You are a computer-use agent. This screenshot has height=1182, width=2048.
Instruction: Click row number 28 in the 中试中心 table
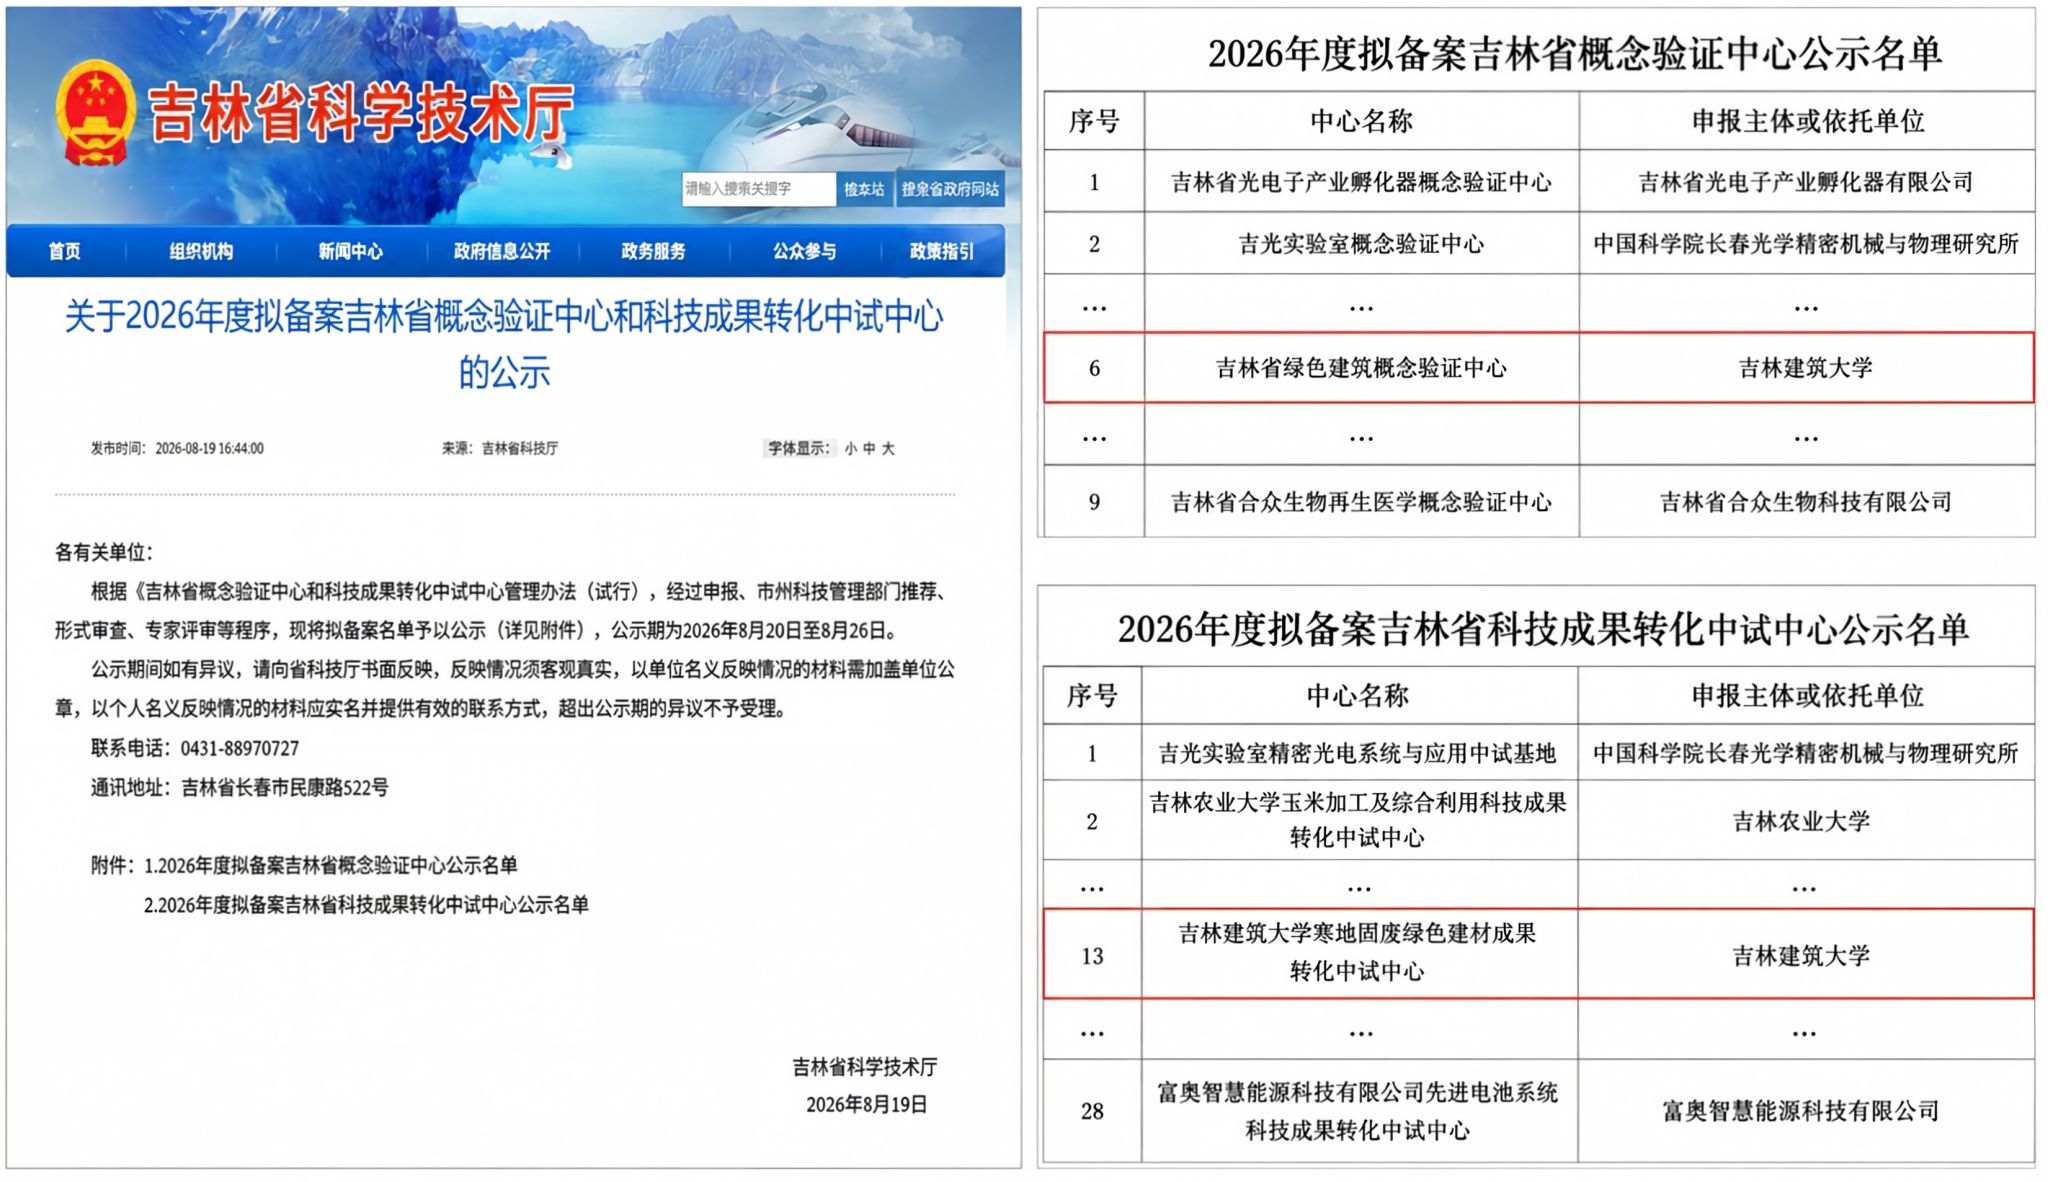click(1092, 1112)
